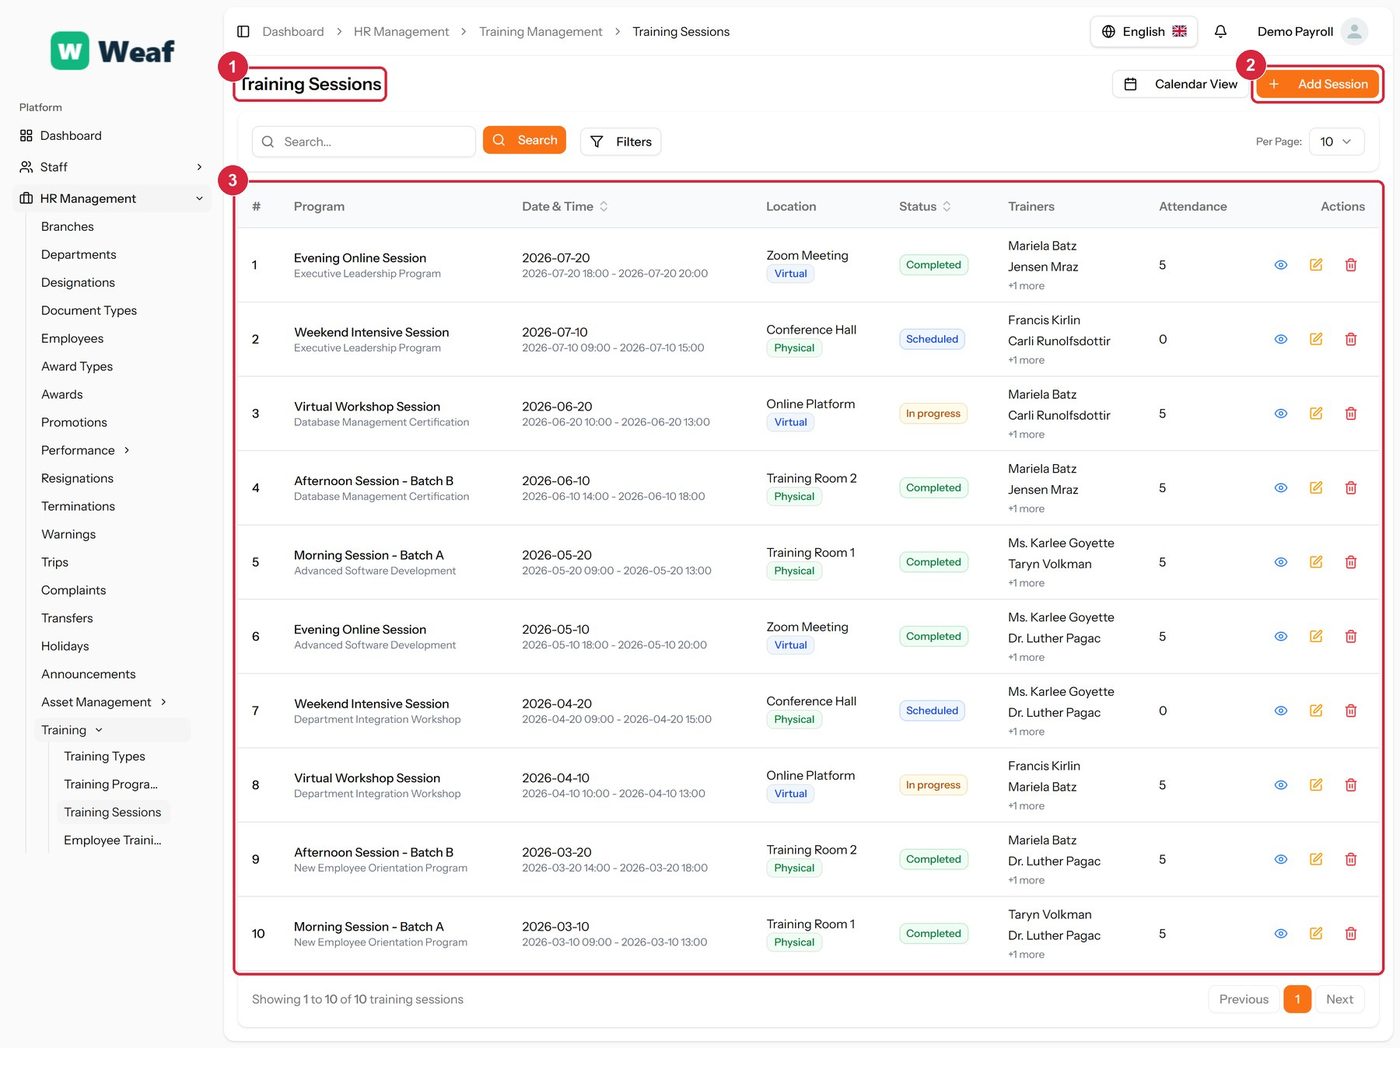View the Evening Online Session 2026-07-20 row
This screenshot has height=1090, width=1400.
pyautogui.click(x=1280, y=265)
